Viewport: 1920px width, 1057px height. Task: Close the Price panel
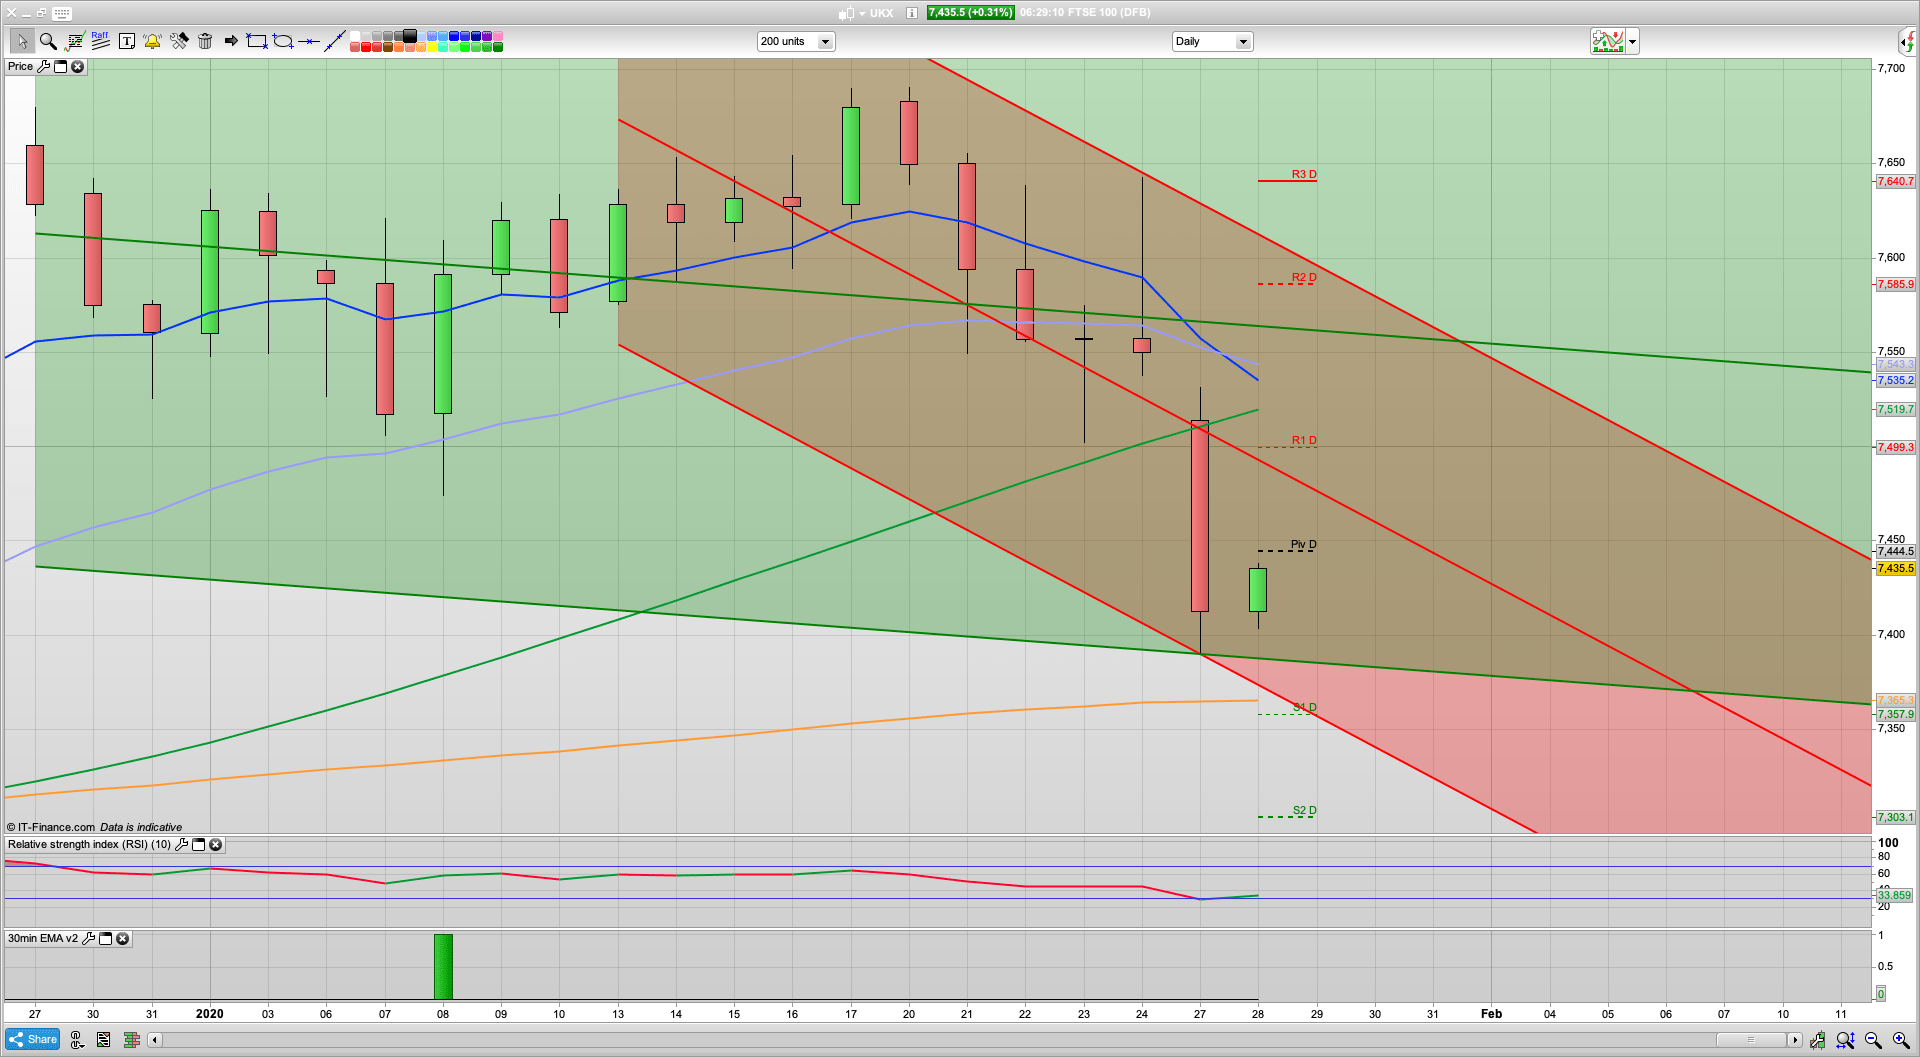pos(77,66)
